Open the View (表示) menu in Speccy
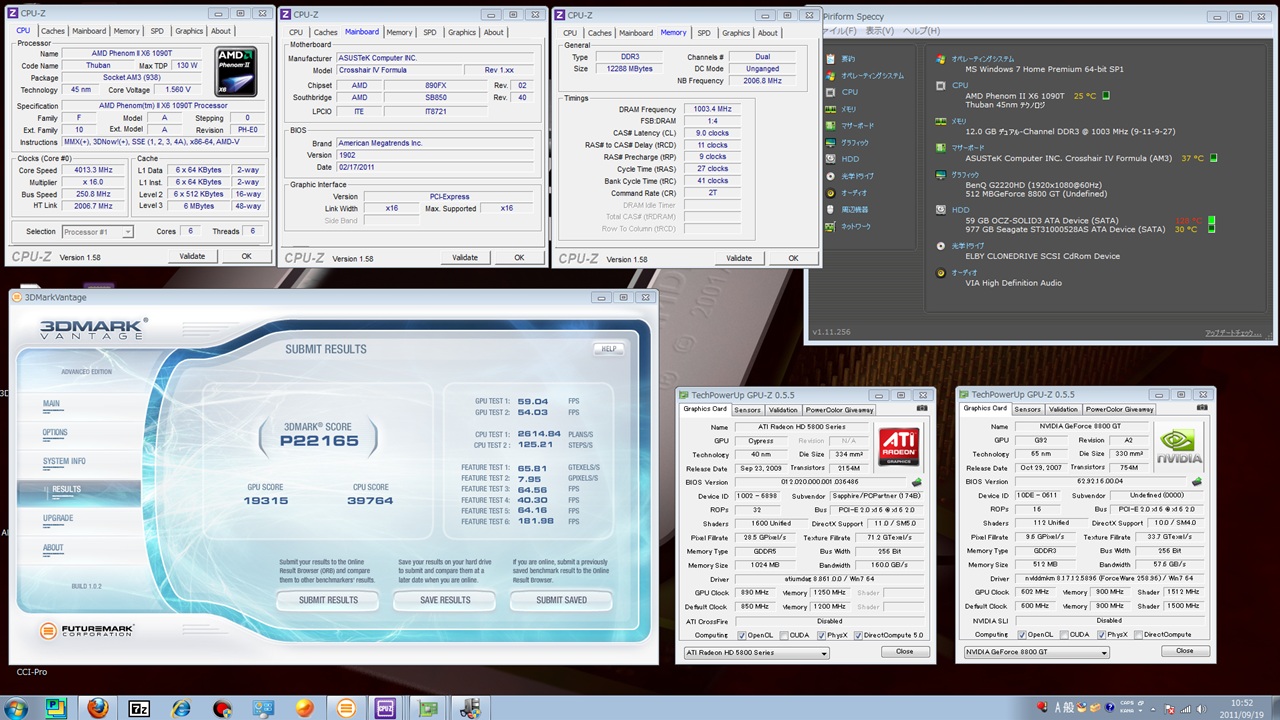 tap(879, 31)
